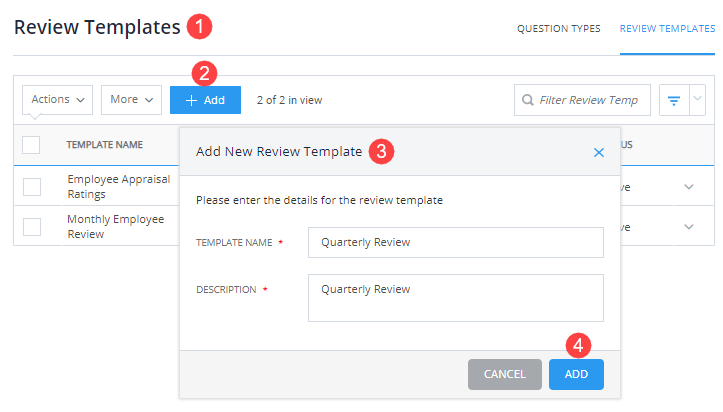Click the Cancel button in dialog

[x=505, y=374]
